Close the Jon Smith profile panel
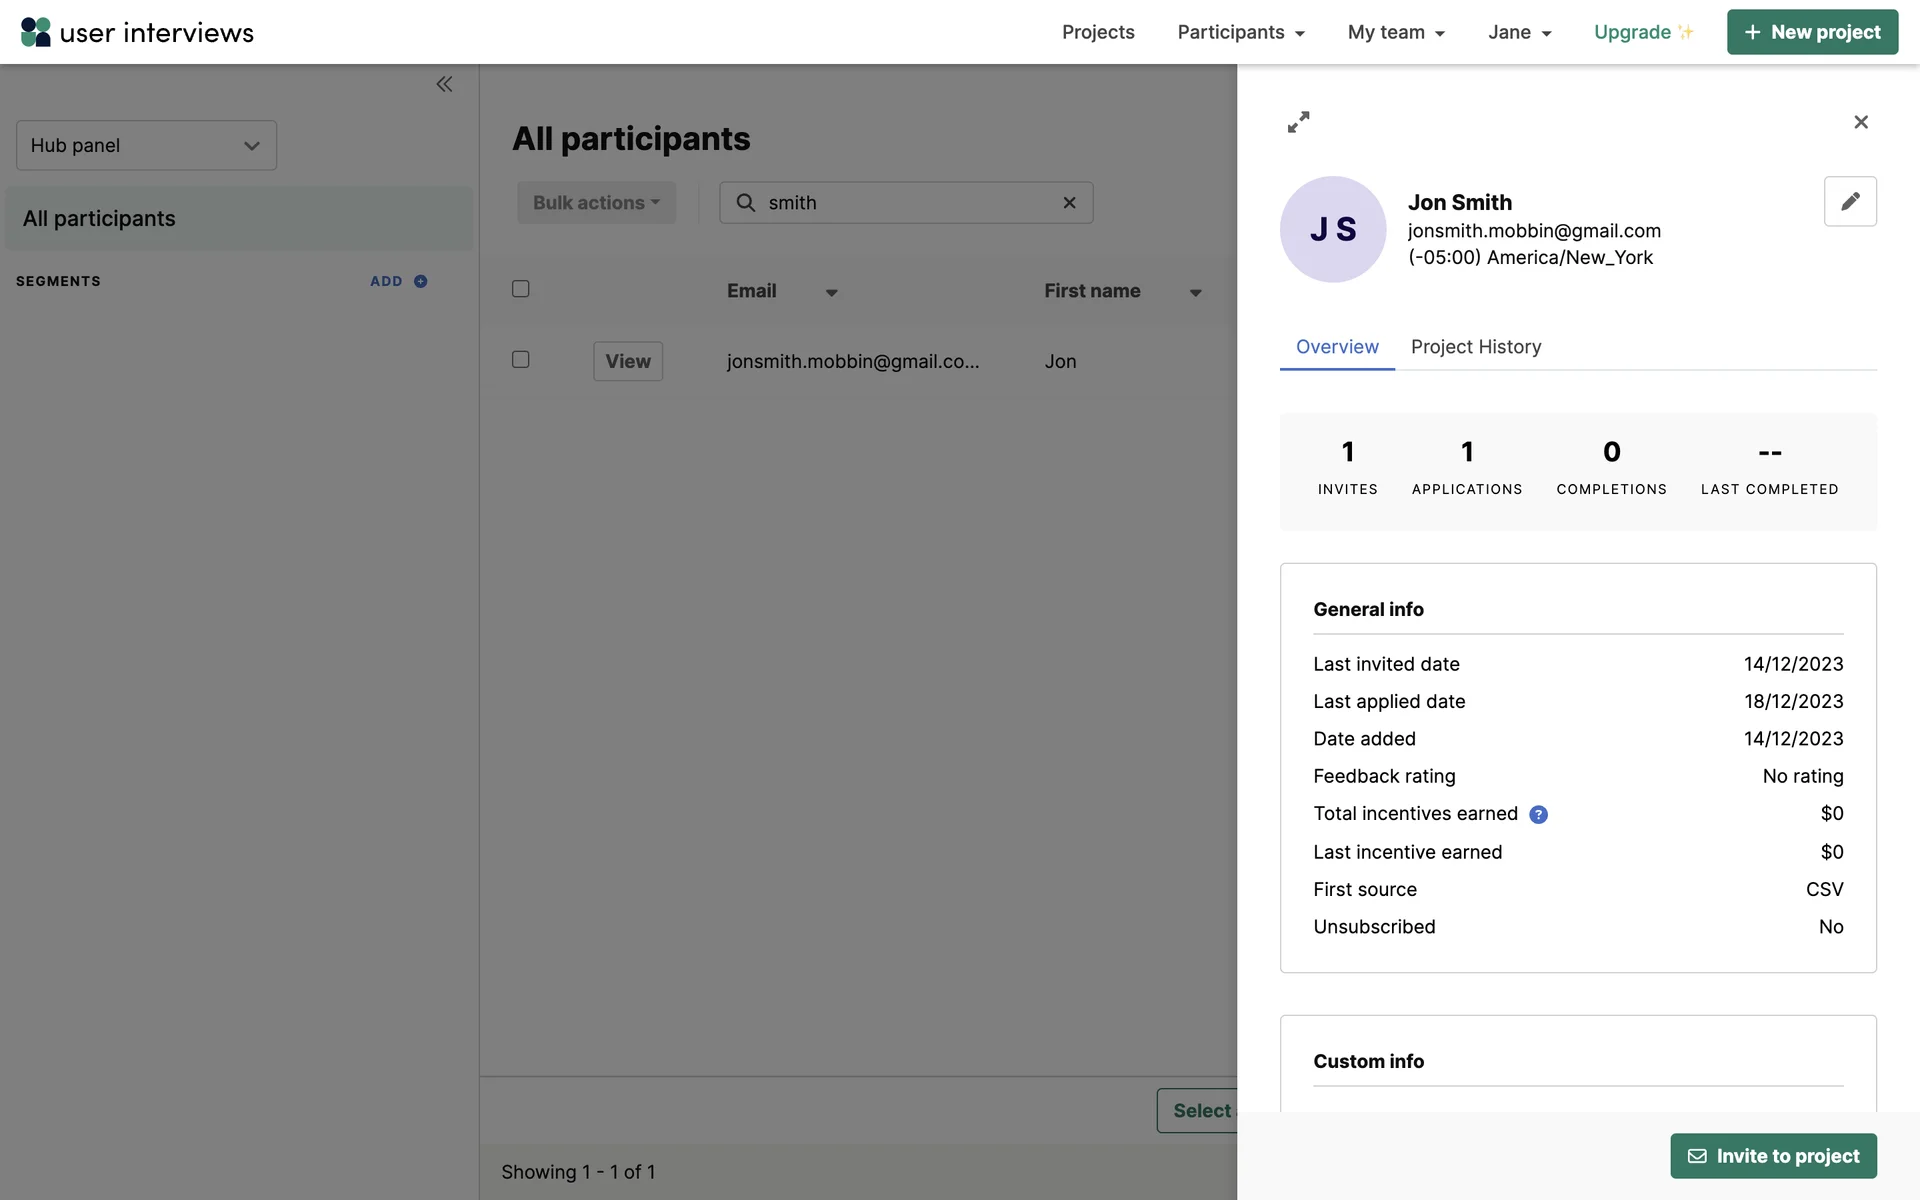1920x1200 pixels. (1860, 122)
